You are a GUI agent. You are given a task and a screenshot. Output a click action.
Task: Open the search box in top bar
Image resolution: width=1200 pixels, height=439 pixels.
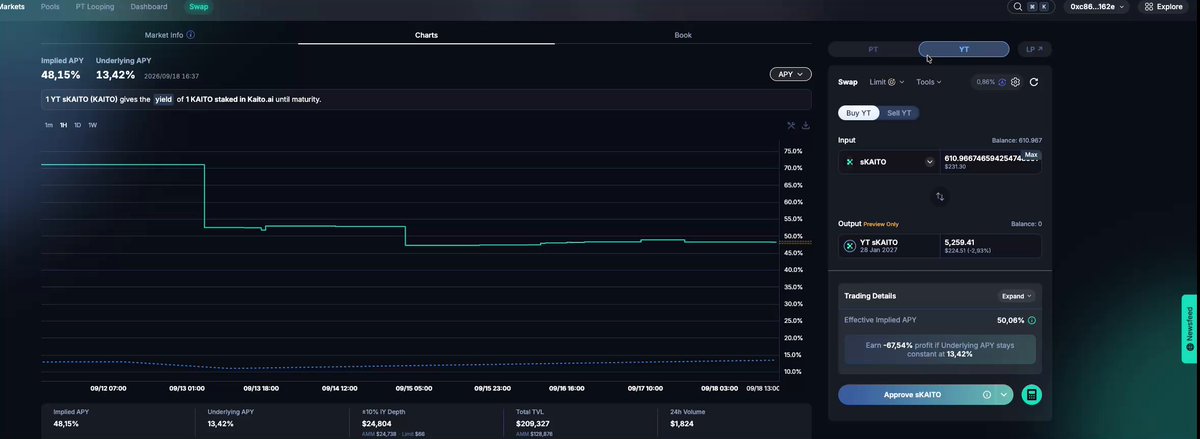(x=1030, y=7)
